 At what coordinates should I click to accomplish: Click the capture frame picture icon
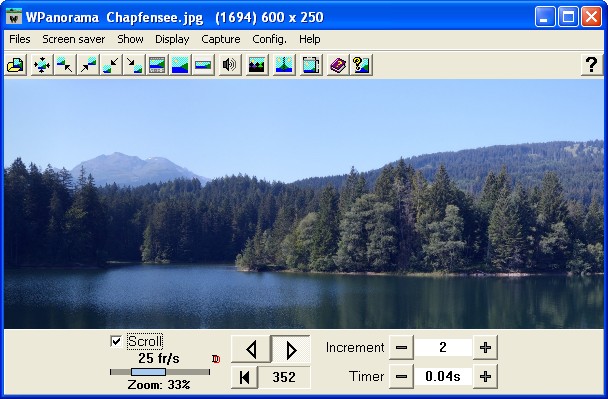[x=311, y=65]
